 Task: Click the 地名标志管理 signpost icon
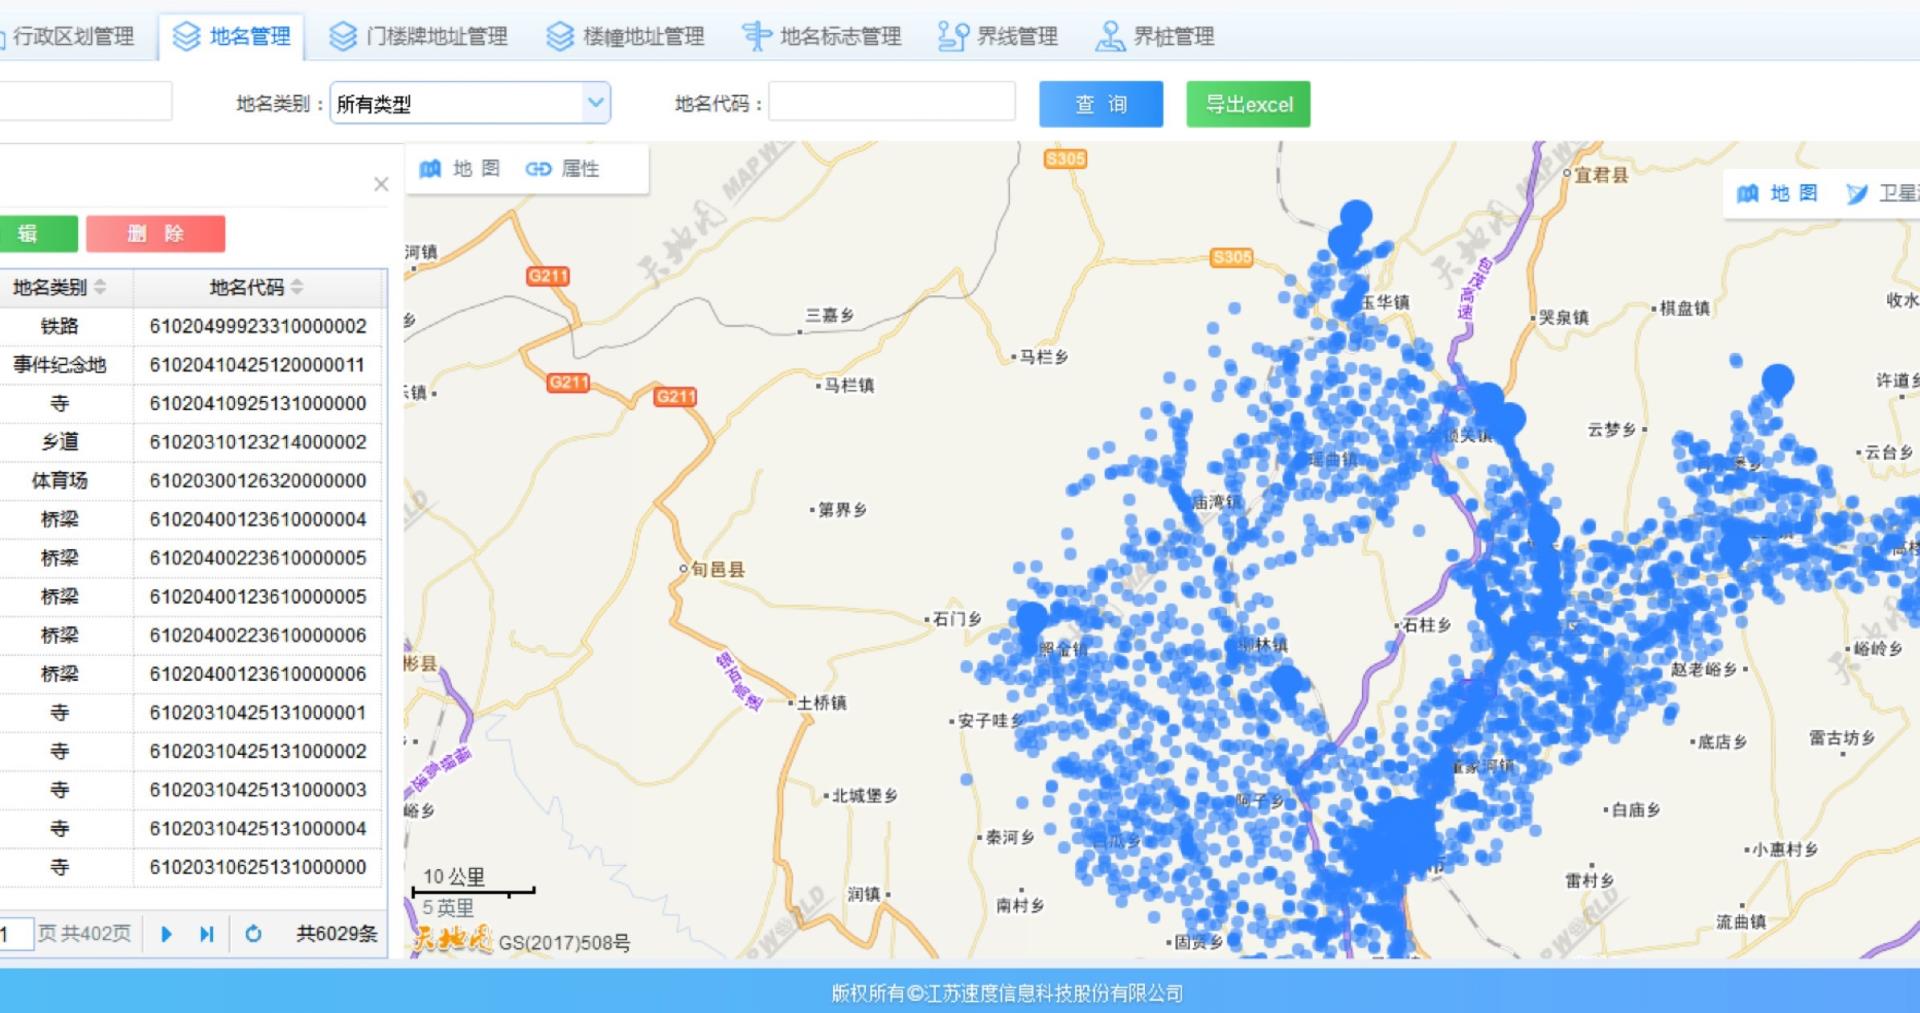click(756, 37)
